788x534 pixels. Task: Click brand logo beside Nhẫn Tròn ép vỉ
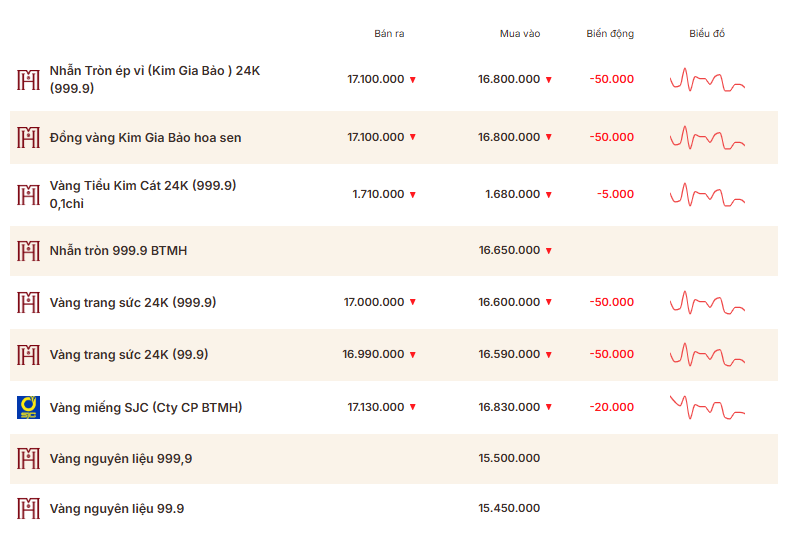coord(29,80)
